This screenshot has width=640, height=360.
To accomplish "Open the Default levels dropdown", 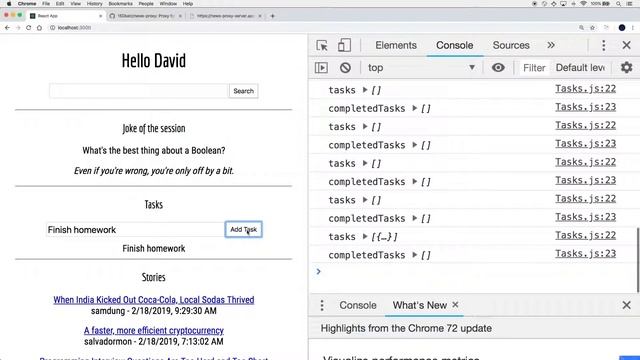I will click(x=580, y=68).
